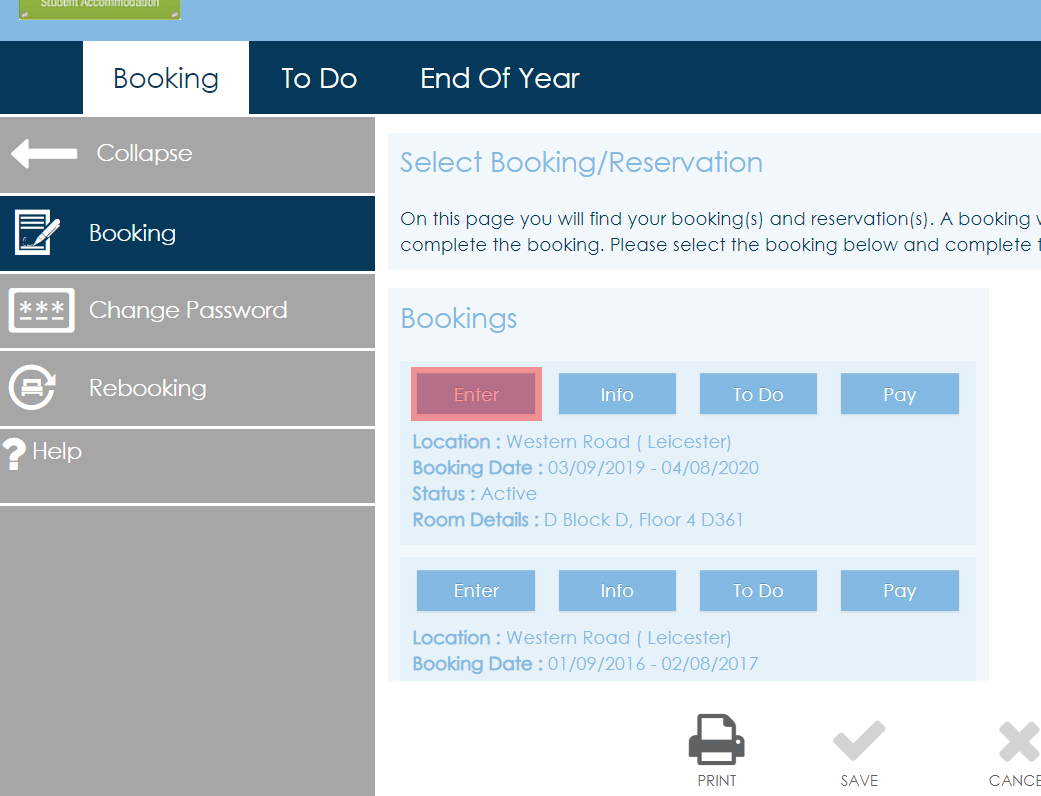Viewport: 1041px width, 796px height.
Task: Click the Change Password asterisks icon
Action: point(41,310)
